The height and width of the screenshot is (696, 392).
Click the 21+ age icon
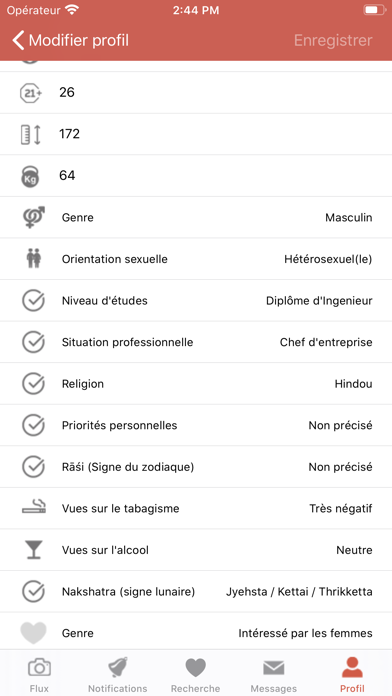pyautogui.click(x=31, y=93)
